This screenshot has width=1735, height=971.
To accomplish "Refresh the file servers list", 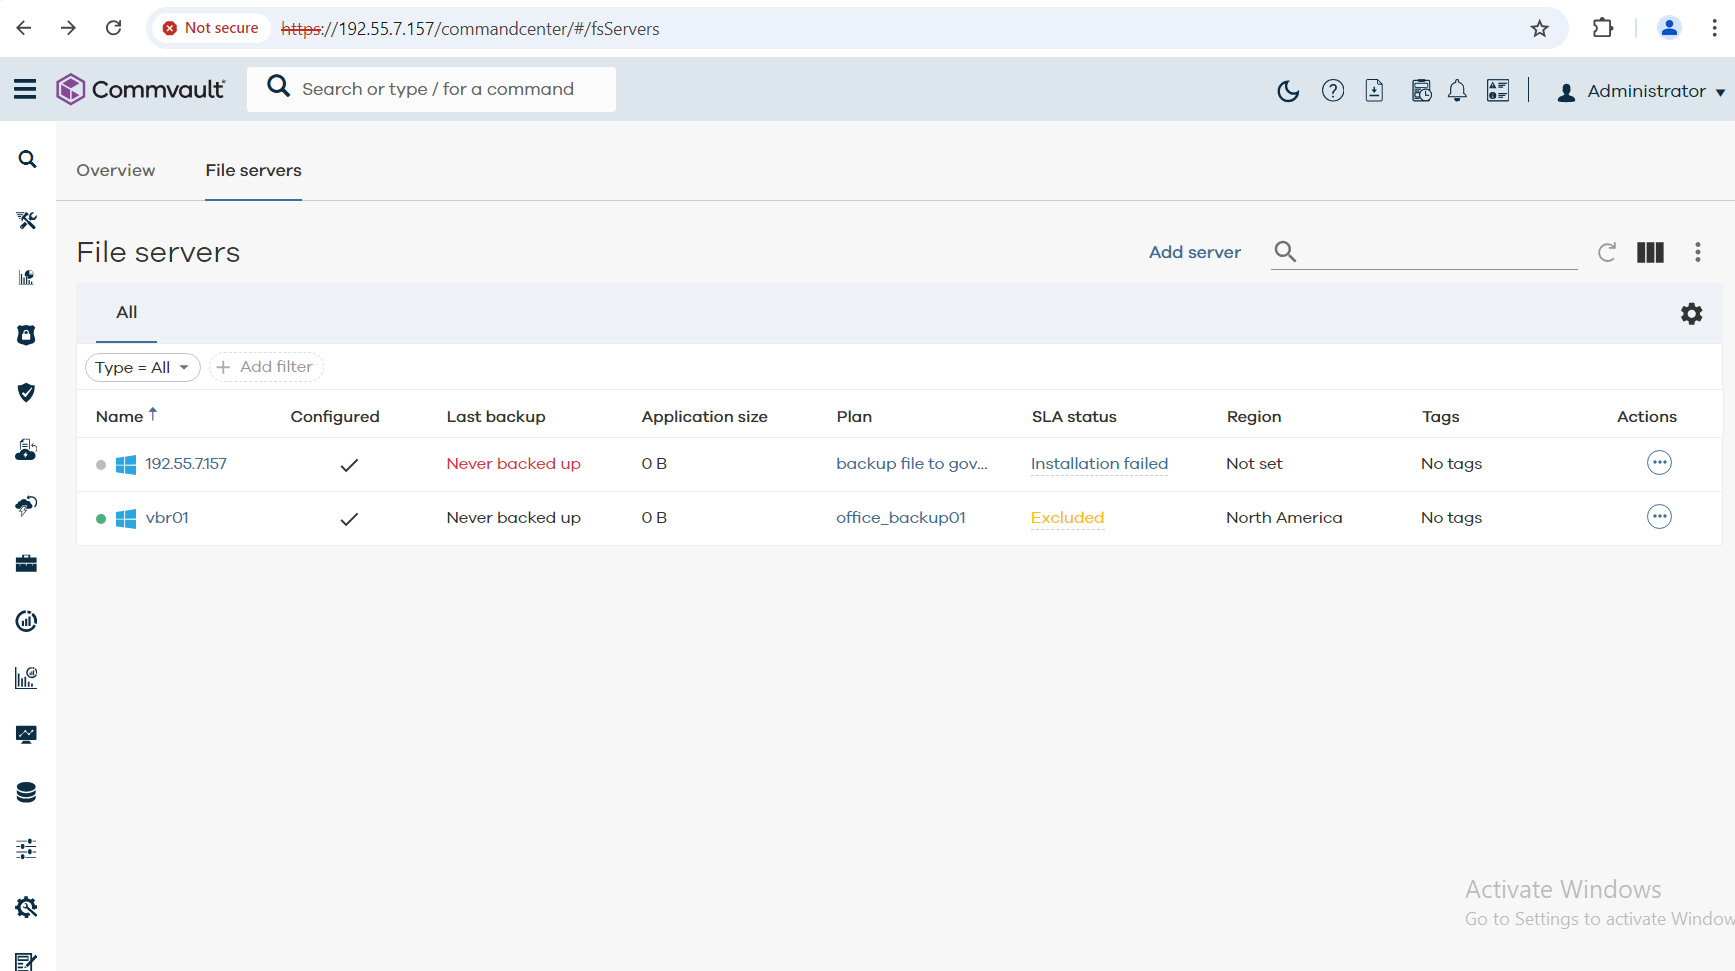I will pos(1607,252).
